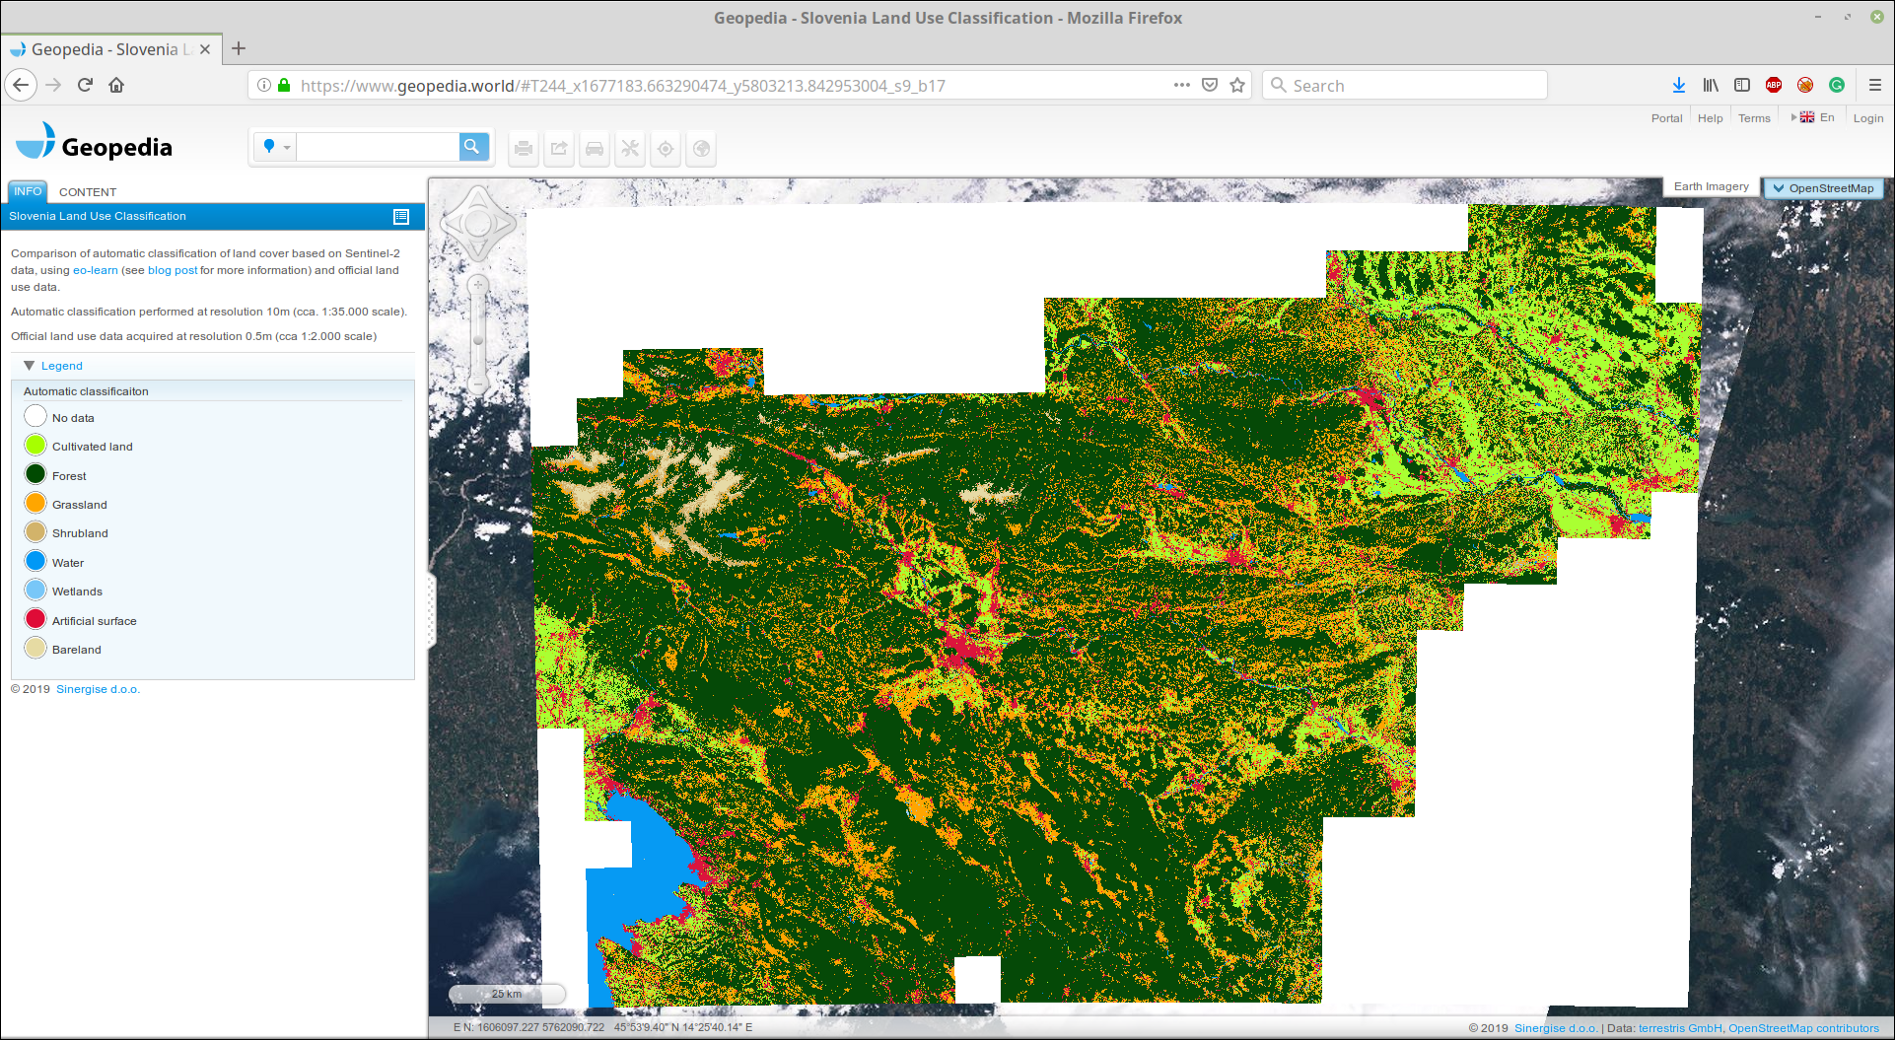Click the Geopedia logo

(94, 143)
